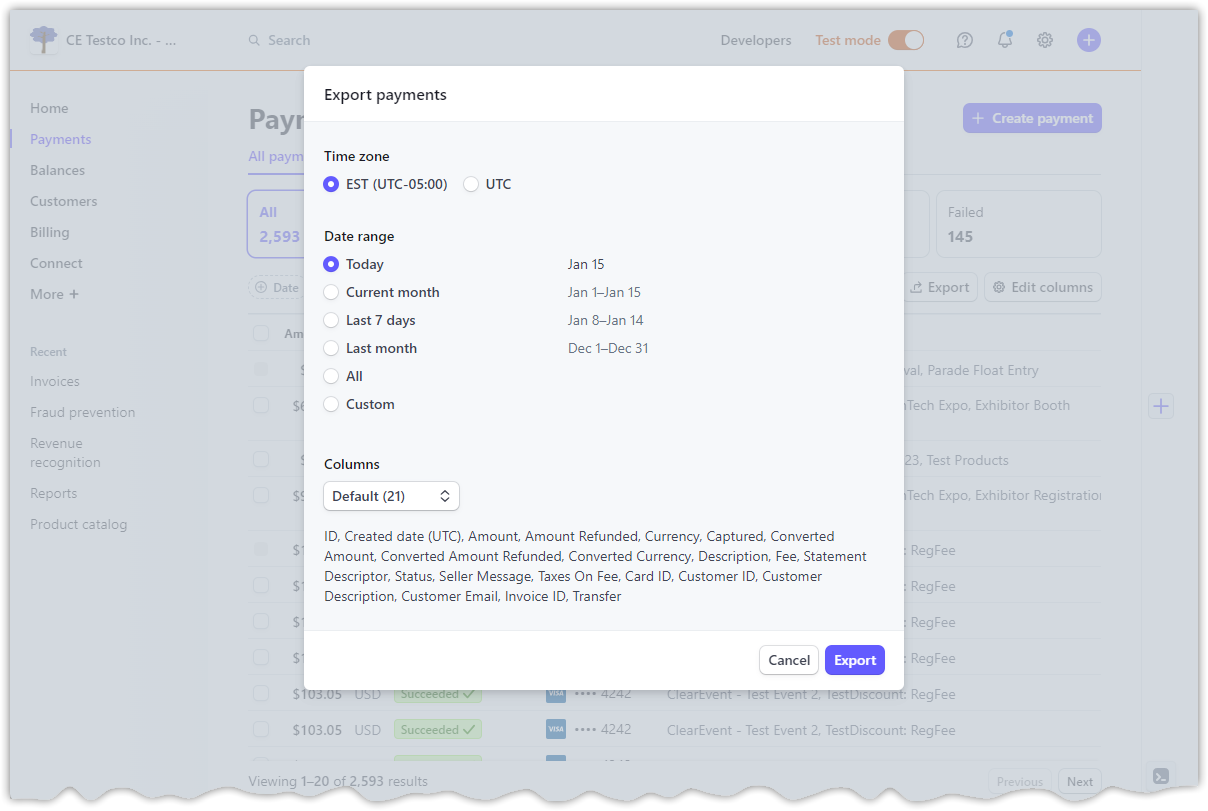Open the help question mark icon
This screenshot has height=811, width=1208.
[x=964, y=40]
